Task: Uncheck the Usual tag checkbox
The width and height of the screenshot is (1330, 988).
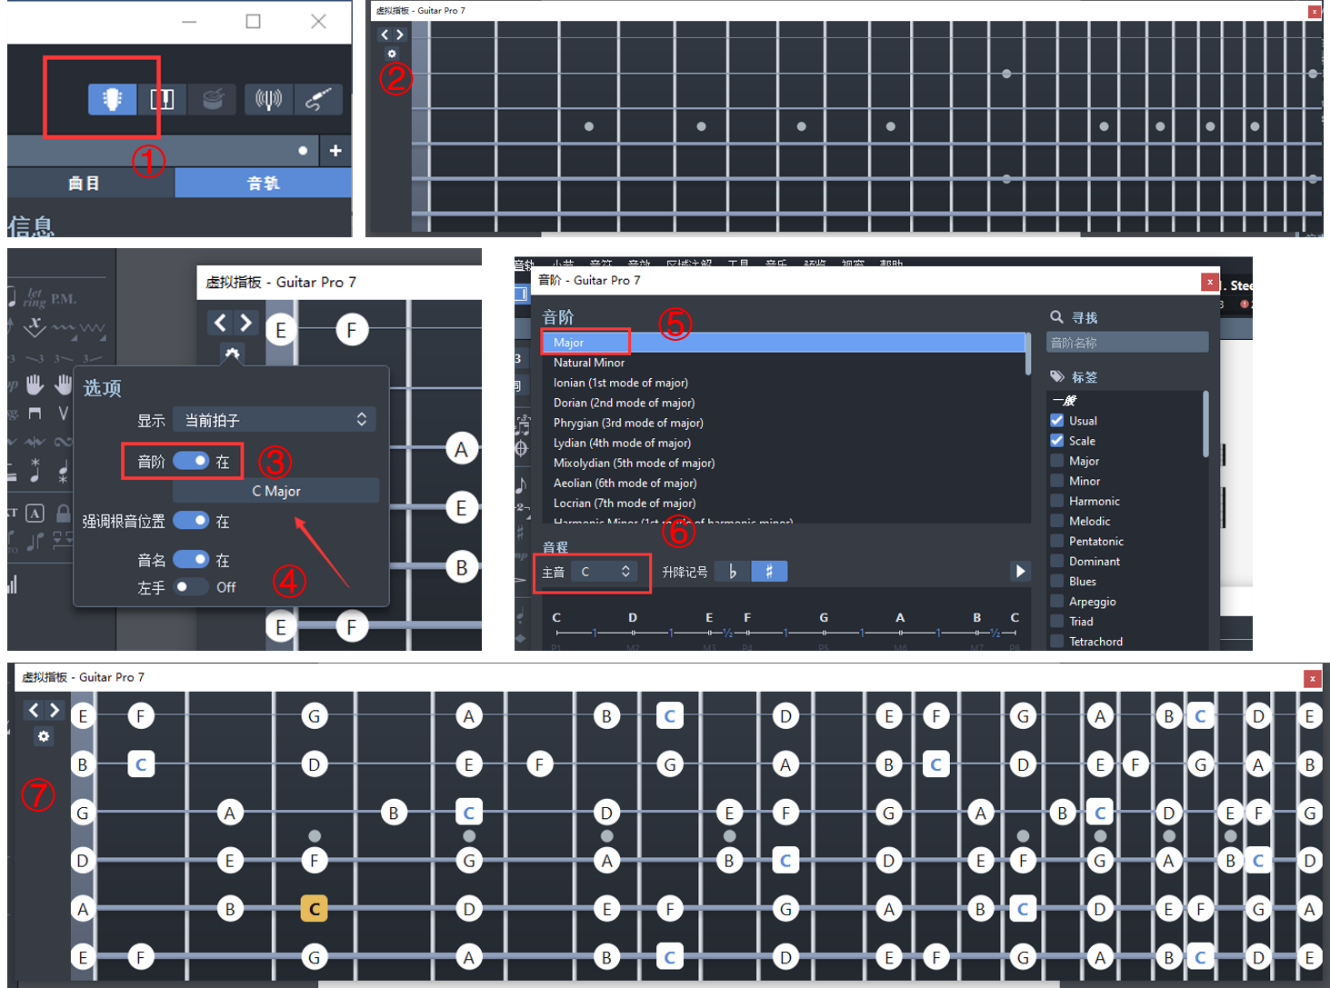Action: tap(1057, 421)
